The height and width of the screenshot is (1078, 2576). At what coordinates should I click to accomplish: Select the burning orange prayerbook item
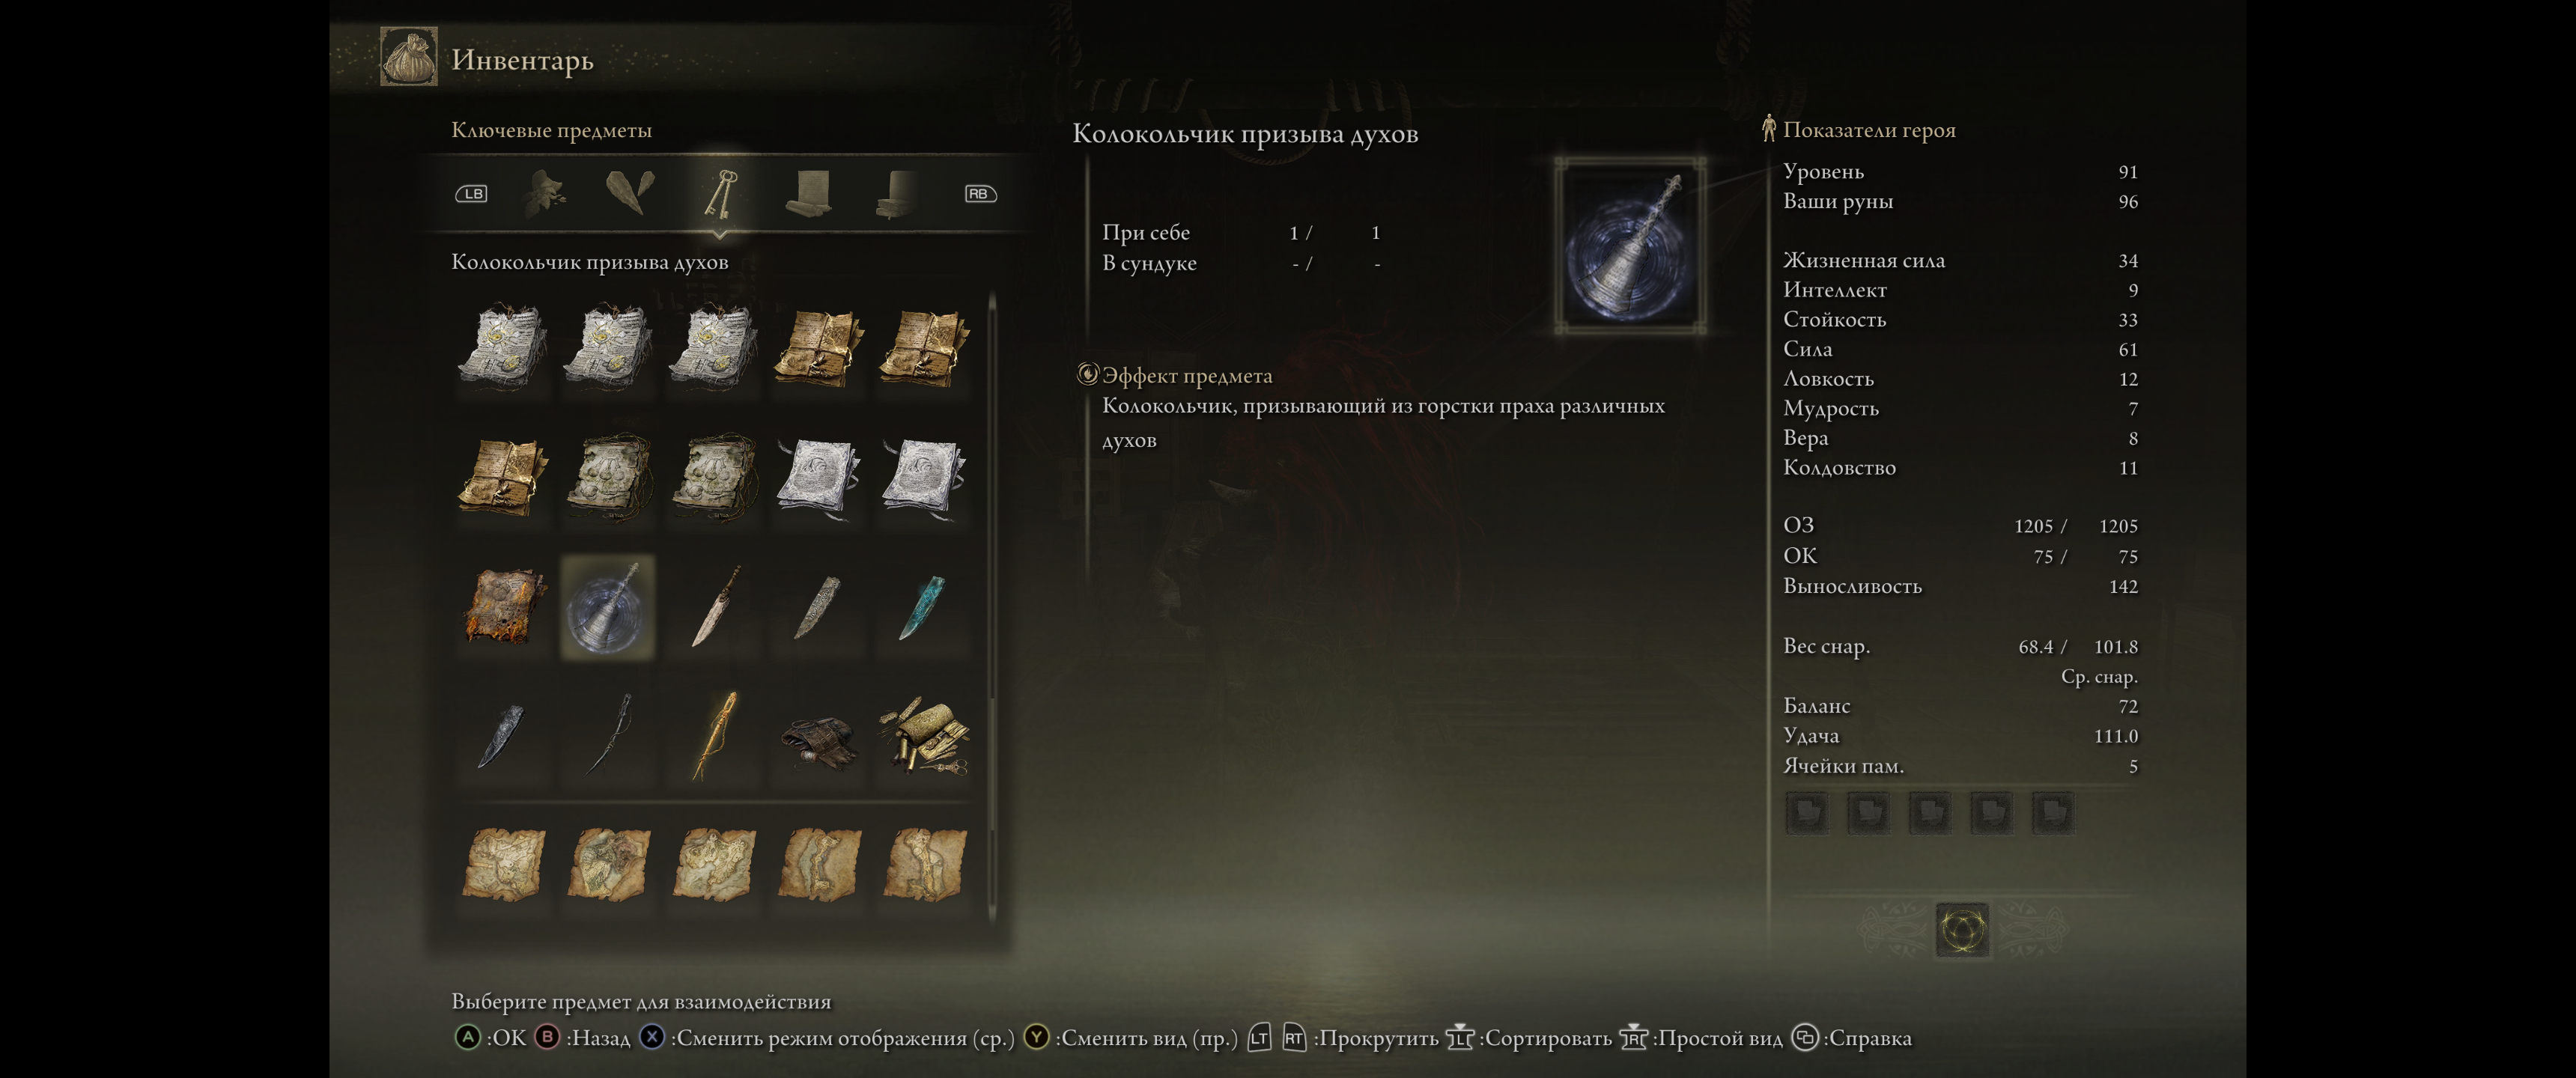point(503,608)
